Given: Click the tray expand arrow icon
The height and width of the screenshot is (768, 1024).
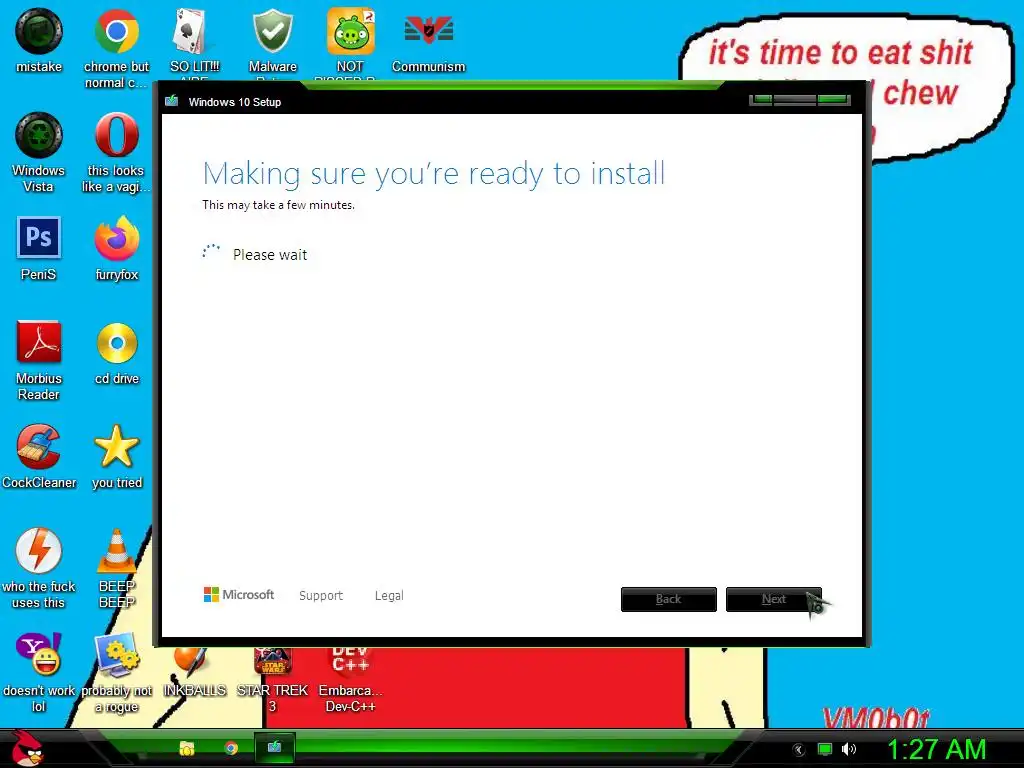Looking at the screenshot, I should coord(798,750).
